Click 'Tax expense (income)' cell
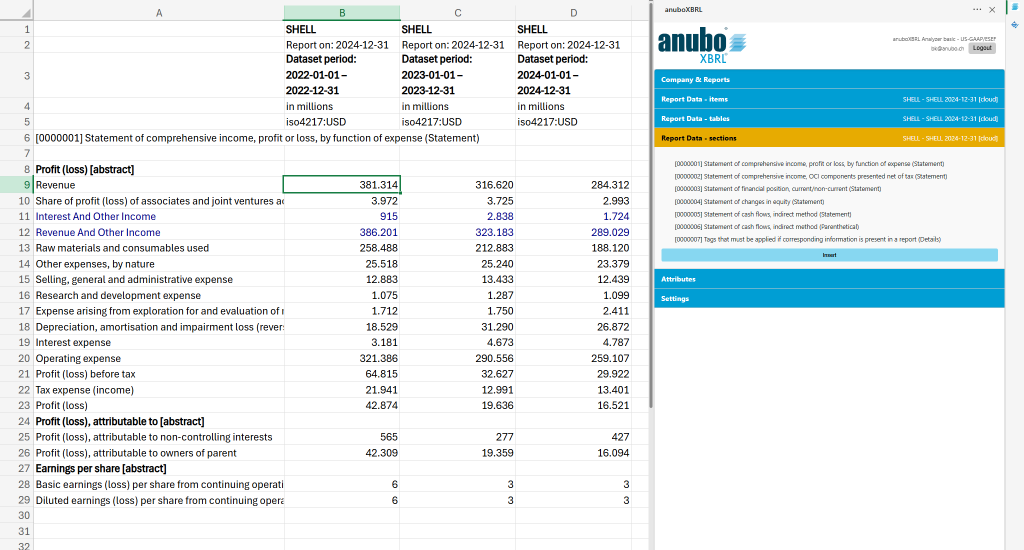Image resolution: width=1024 pixels, height=550 pixels. (159, 390)
